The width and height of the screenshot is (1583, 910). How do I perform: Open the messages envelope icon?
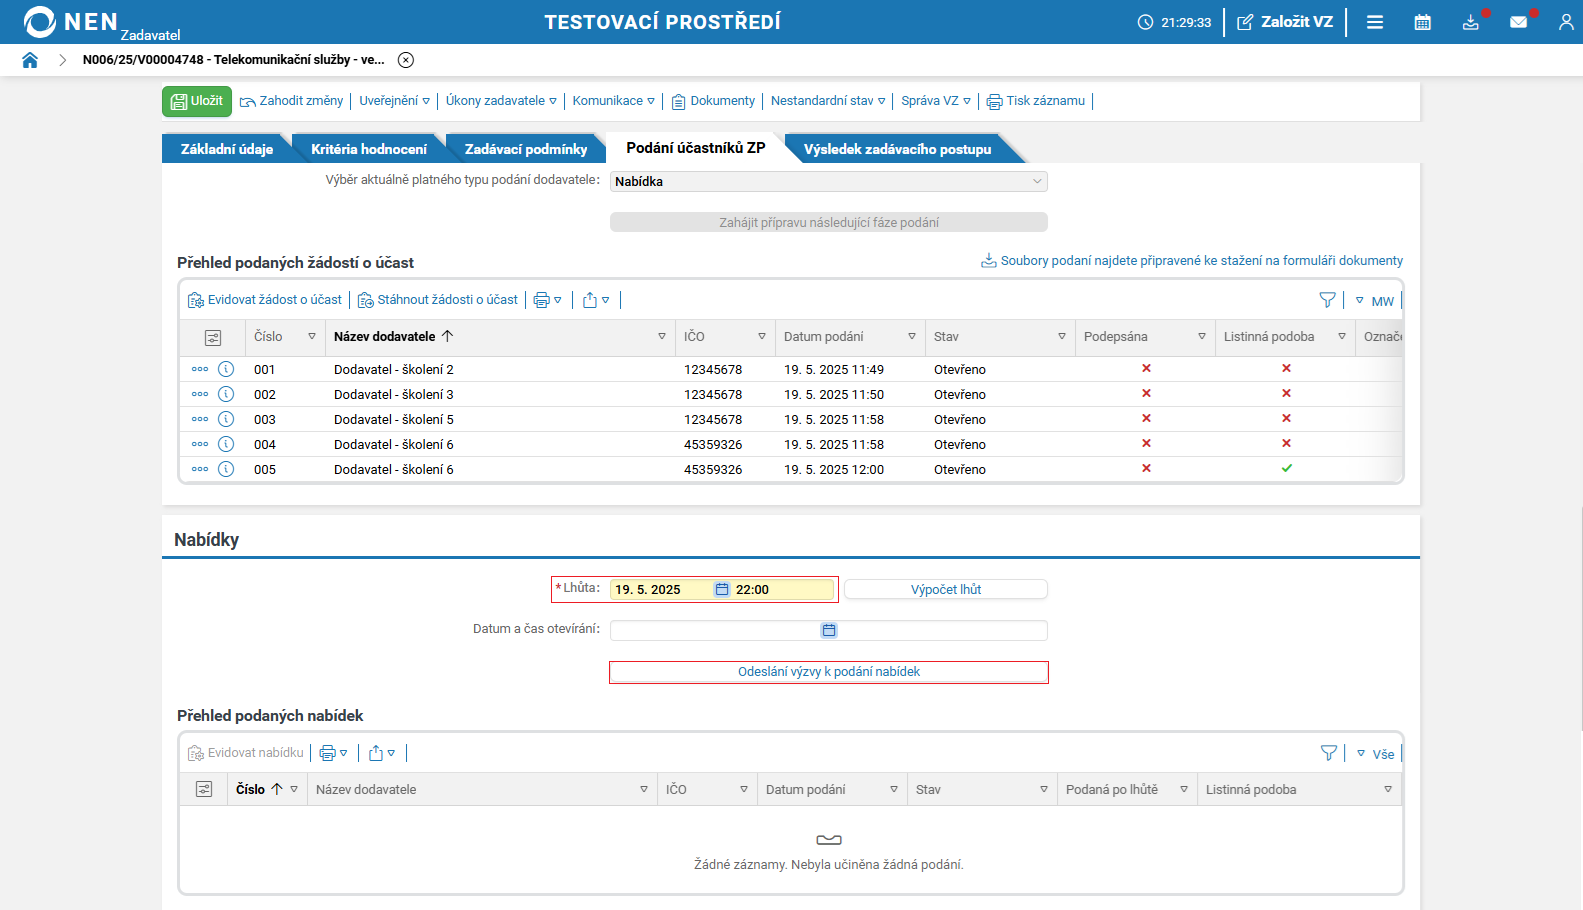pos(1518,22)
